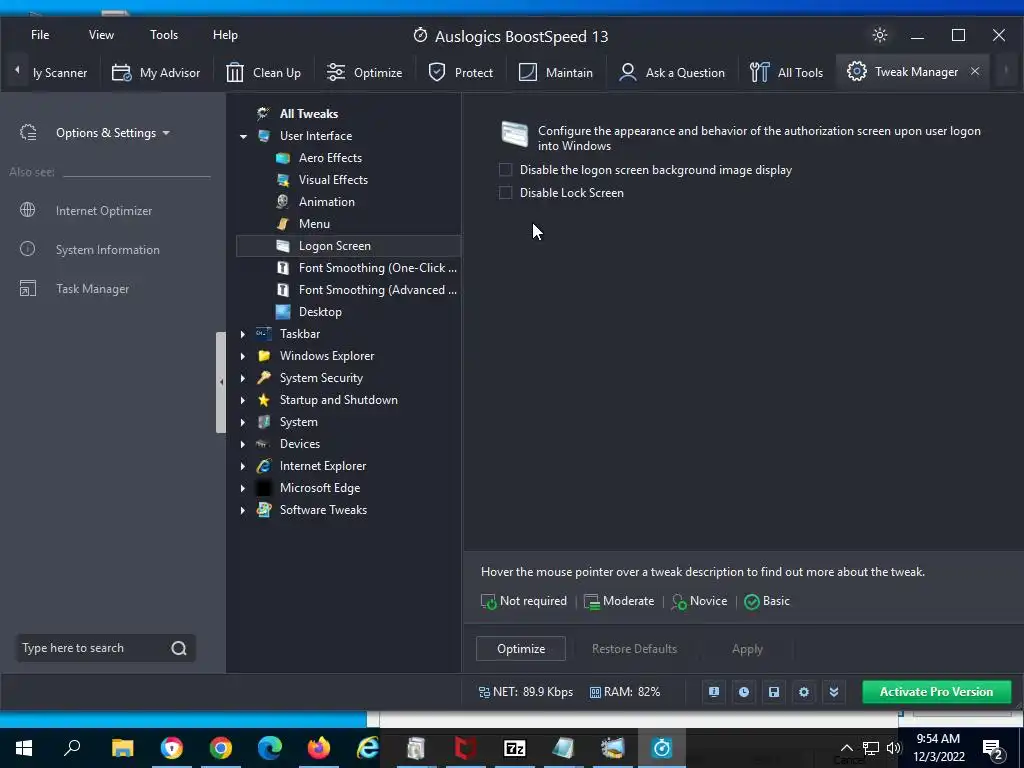This screenshot has height=768, width=1024.
Task: Click the status bar double-chevron down icon
Action: pos(834,692)
